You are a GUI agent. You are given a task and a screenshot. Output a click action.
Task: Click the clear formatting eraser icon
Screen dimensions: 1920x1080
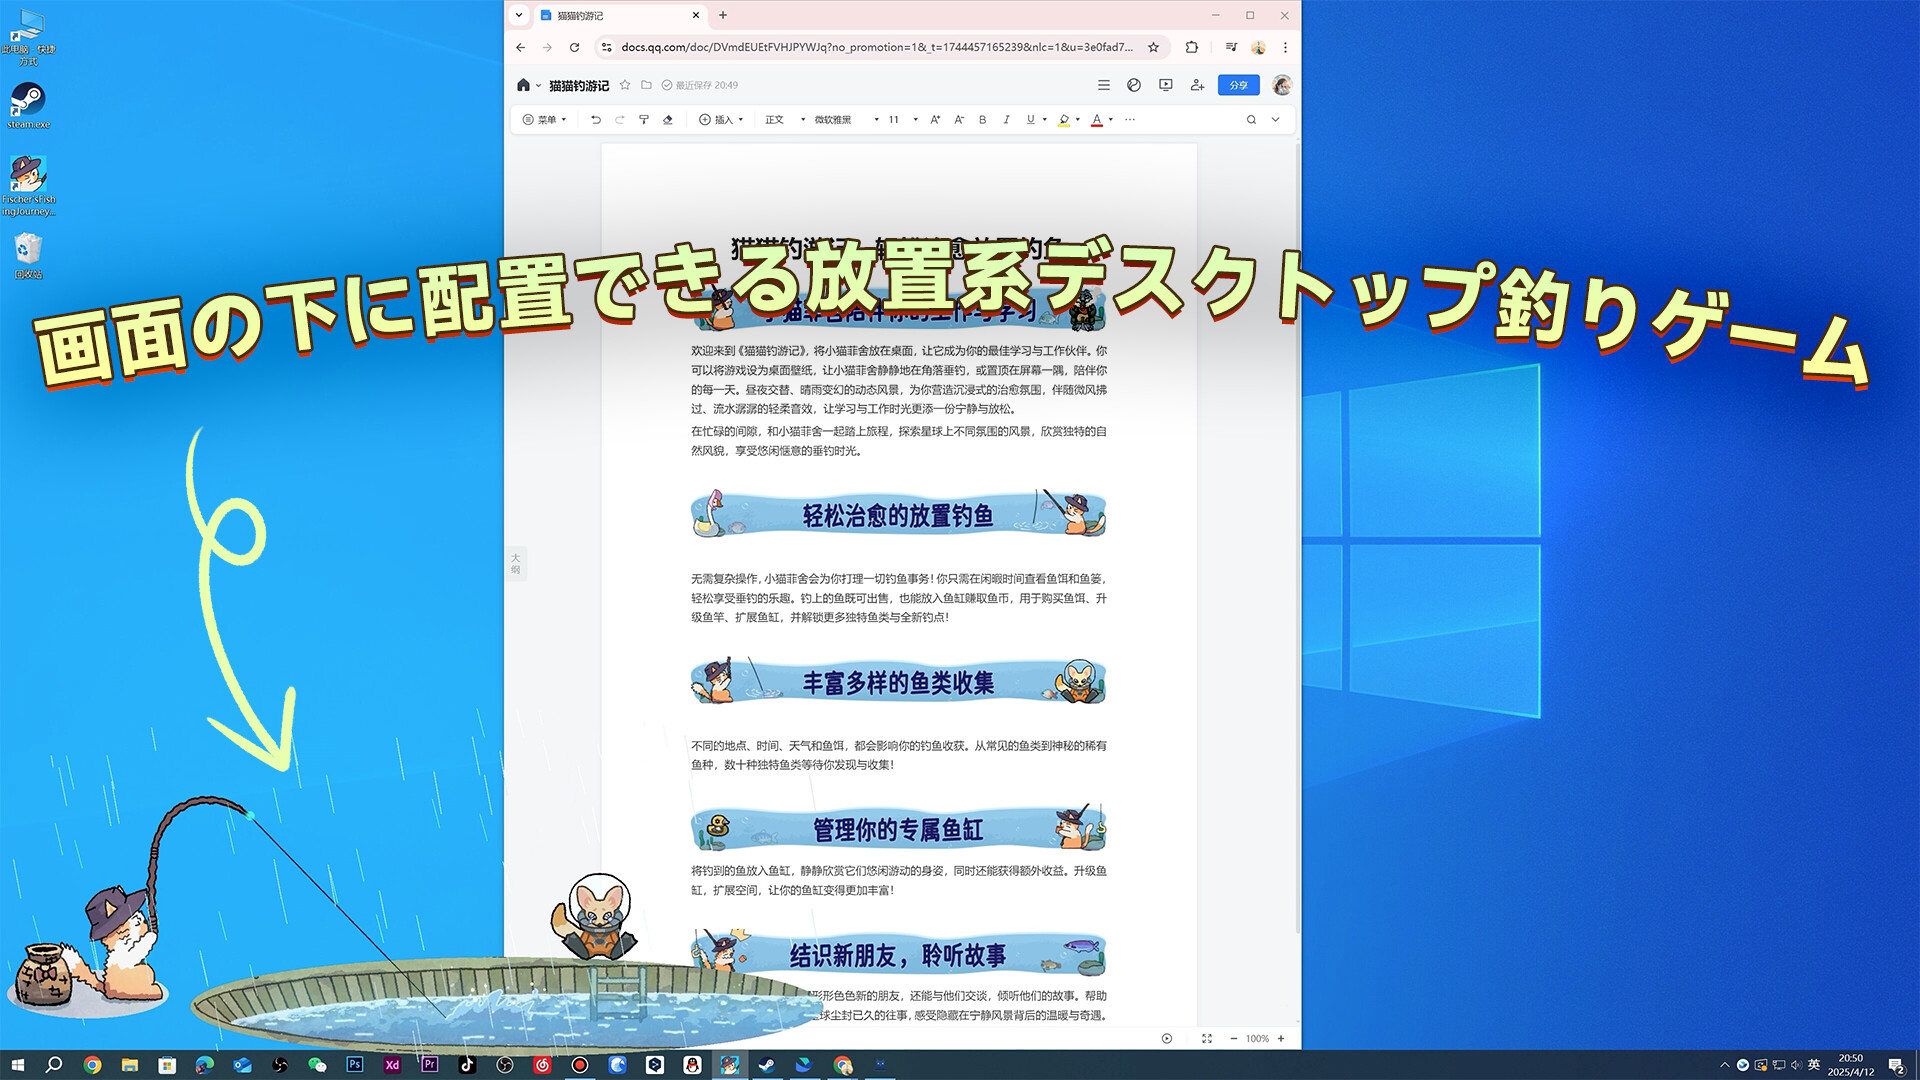[x=668, y=119]
